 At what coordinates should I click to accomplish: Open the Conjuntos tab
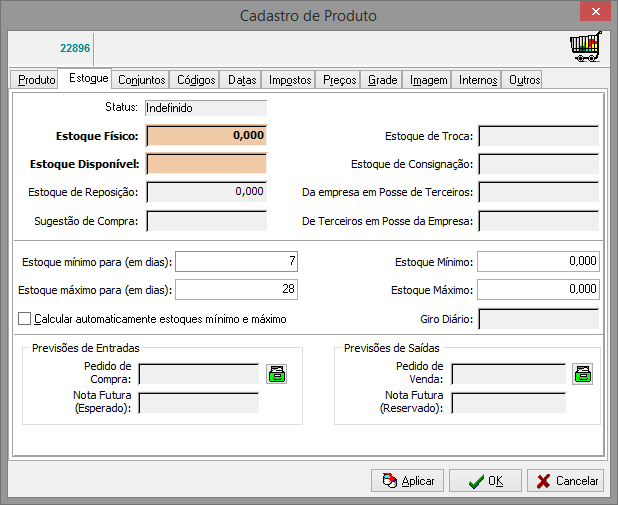pyautogui.click(x=141, y=80)
